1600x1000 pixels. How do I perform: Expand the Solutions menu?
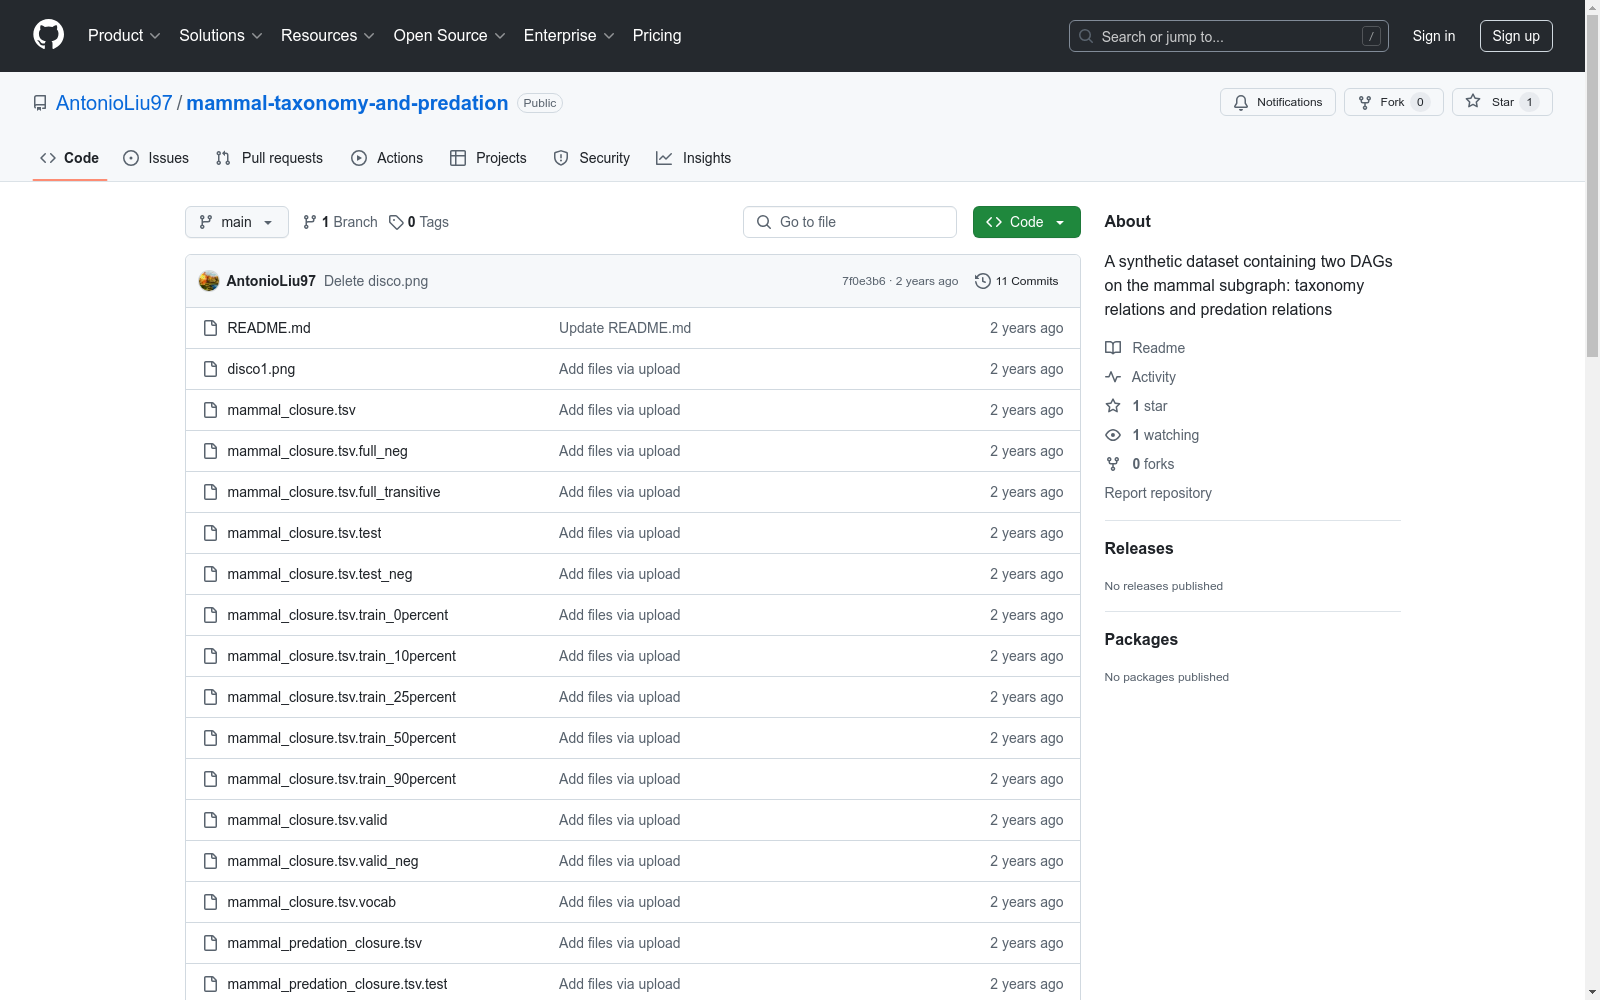[x=221, y=36]
